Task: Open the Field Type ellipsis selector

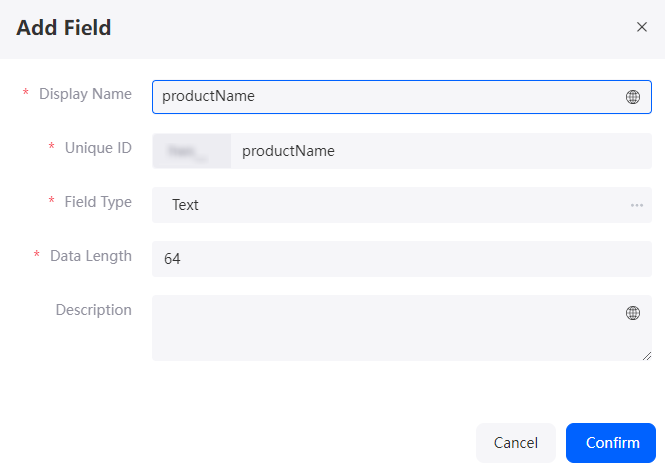Action: click(x=637, y=205)
